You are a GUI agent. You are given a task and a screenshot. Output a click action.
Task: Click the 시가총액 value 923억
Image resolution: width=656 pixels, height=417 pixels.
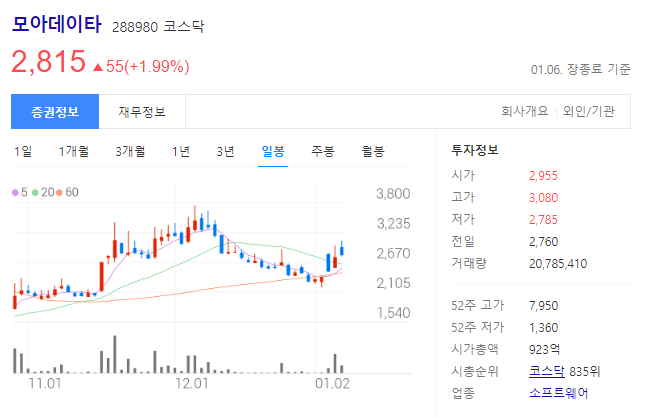pyautogui.click(x=544, y=349)
